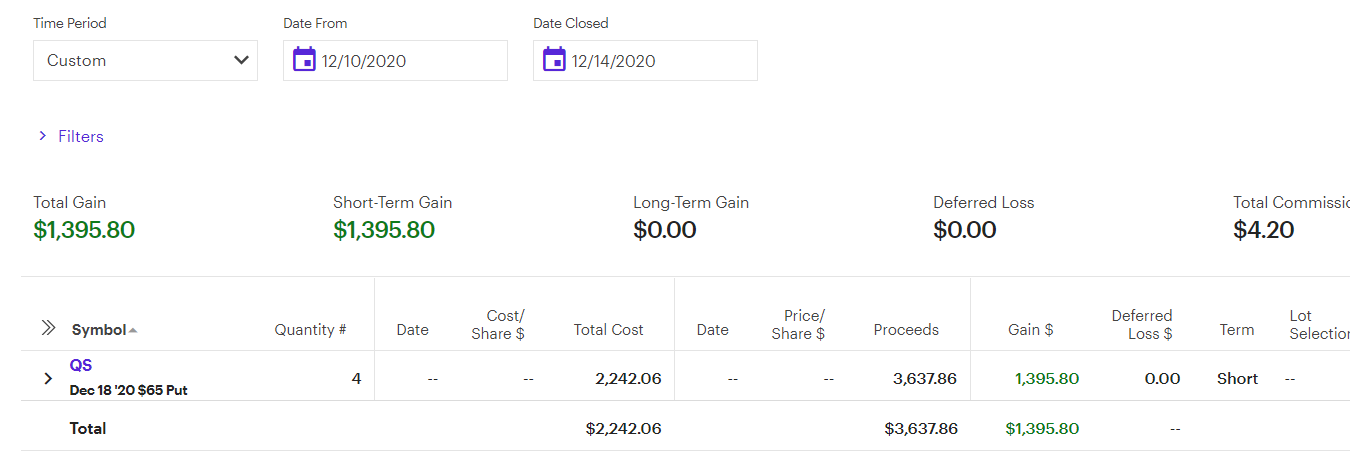Expand the QS position row
This screenshot has width=1350, height=454.
(47, 378)
